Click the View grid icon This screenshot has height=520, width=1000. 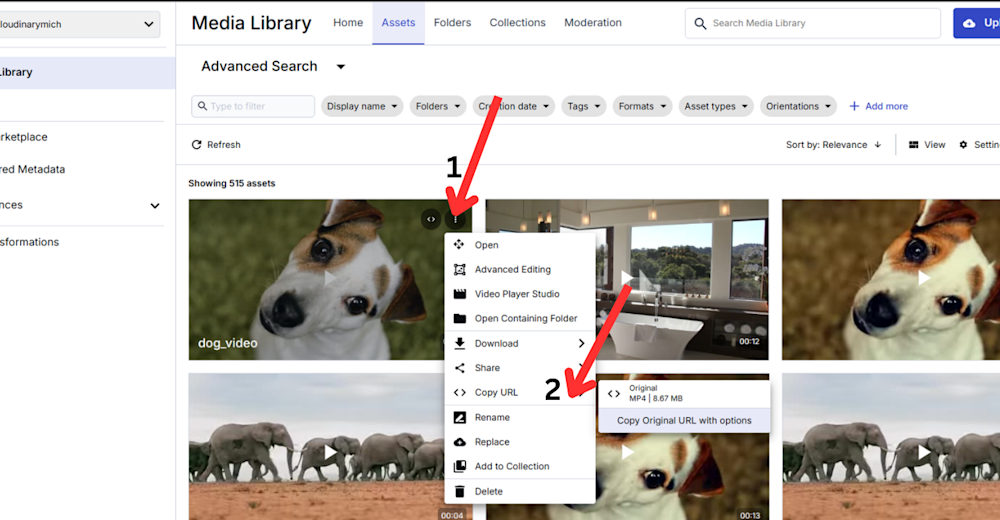pos(913,145)
